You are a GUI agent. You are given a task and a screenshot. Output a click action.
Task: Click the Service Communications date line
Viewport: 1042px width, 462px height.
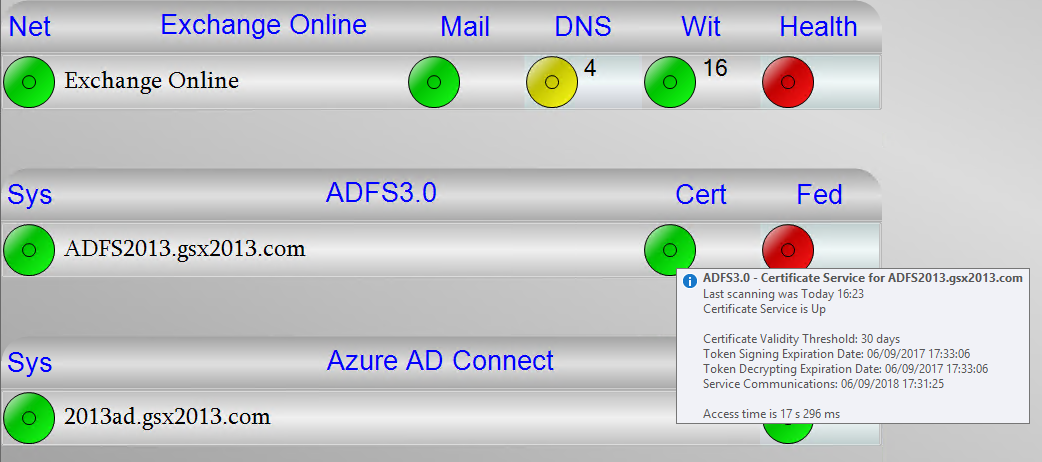(x=824, y=384)
